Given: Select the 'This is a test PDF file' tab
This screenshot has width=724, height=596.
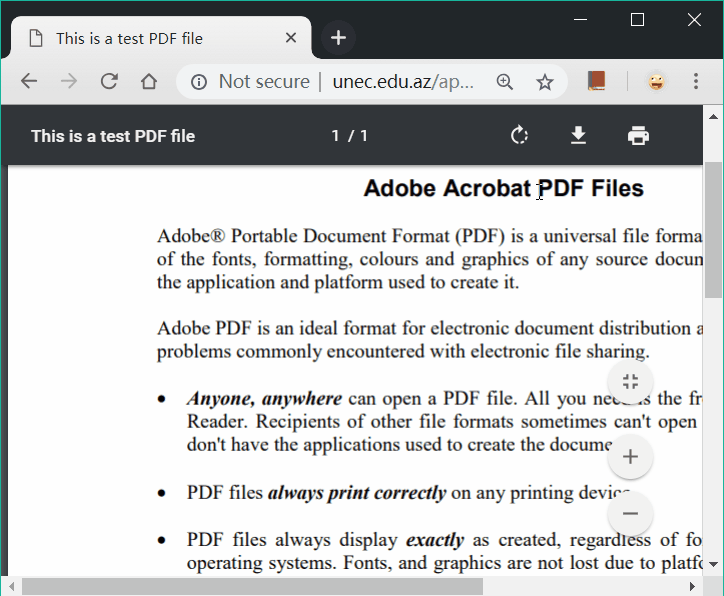Looking at the screenshot, I should click(161, 38).
